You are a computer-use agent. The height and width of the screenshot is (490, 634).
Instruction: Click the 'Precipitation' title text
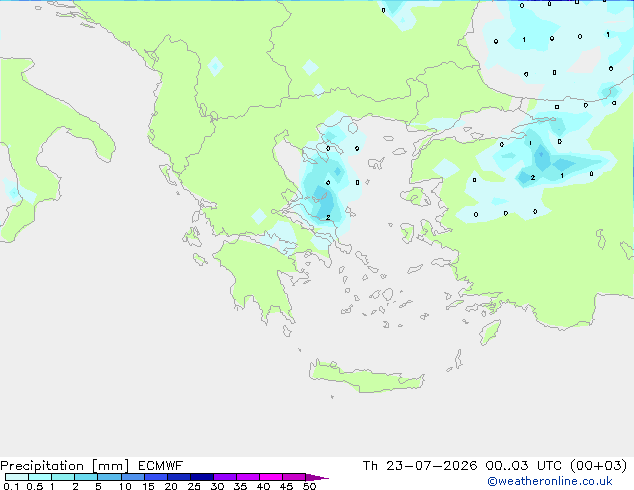click(42, 466)
